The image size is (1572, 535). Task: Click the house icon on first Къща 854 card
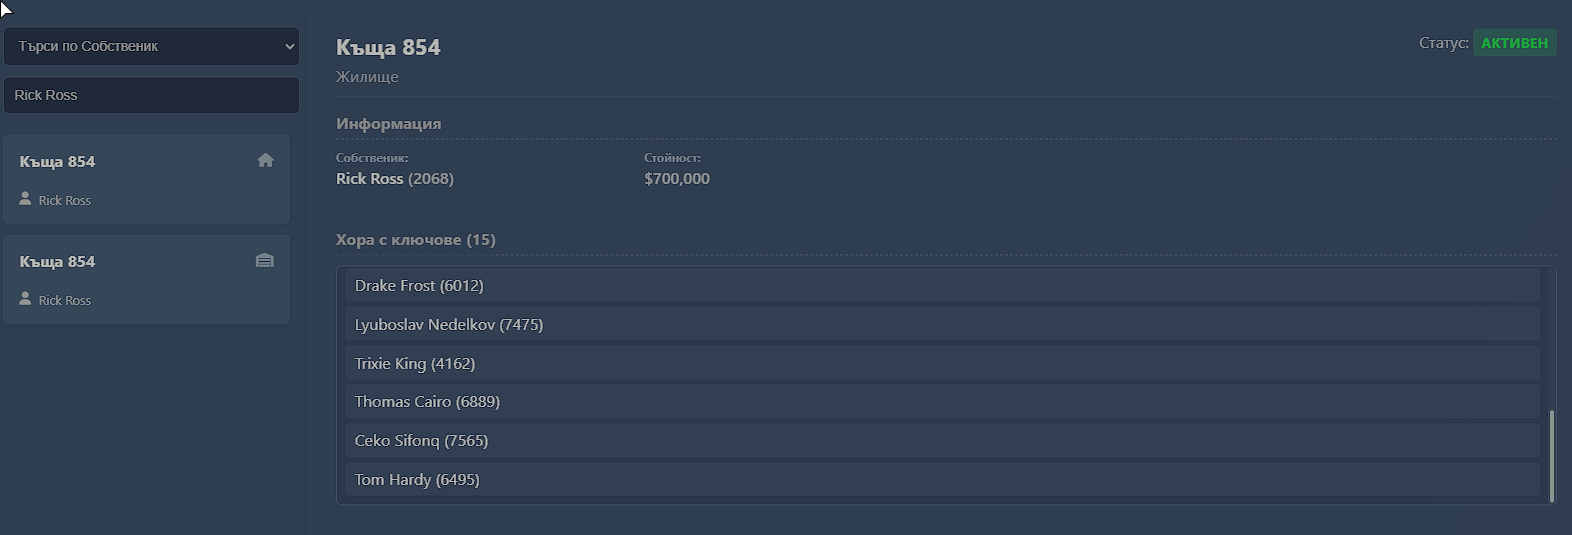(x=265, y=160)
